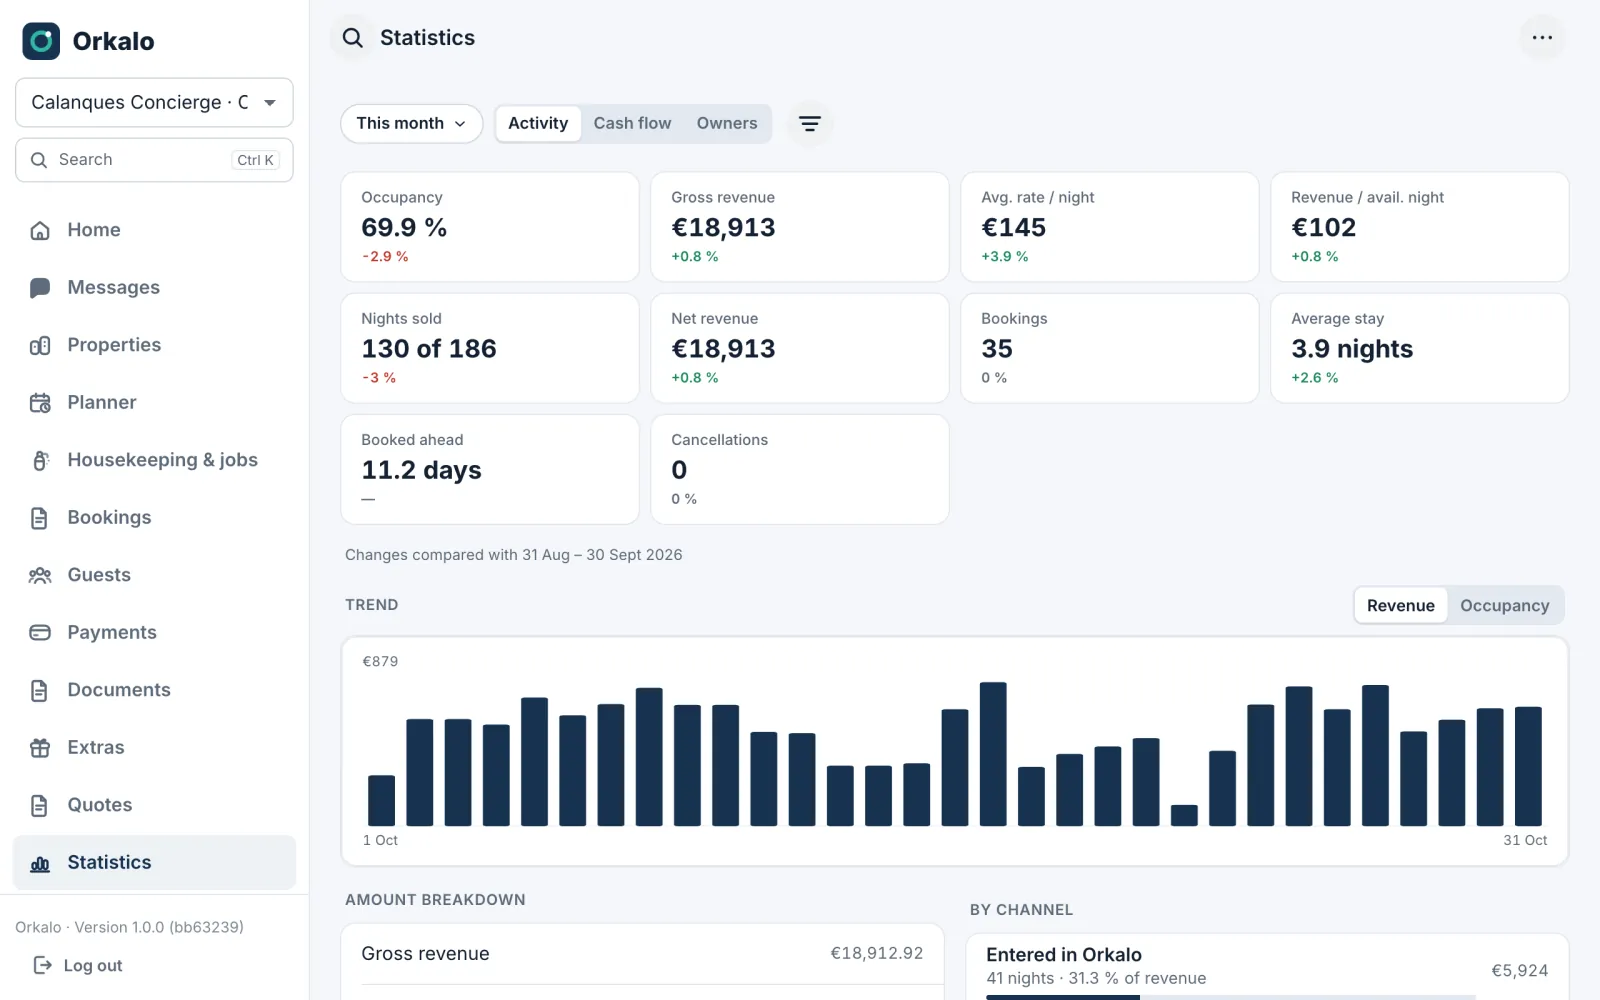Click the Messages speech bubble icon
This screenshot has height=1000, width=1600.
[x=40, y=288]
